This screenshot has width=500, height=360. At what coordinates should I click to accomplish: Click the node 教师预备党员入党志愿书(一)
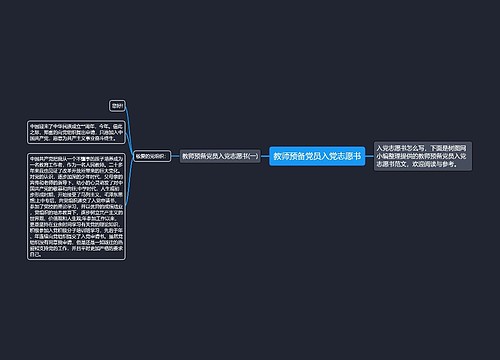pos(220,156)
